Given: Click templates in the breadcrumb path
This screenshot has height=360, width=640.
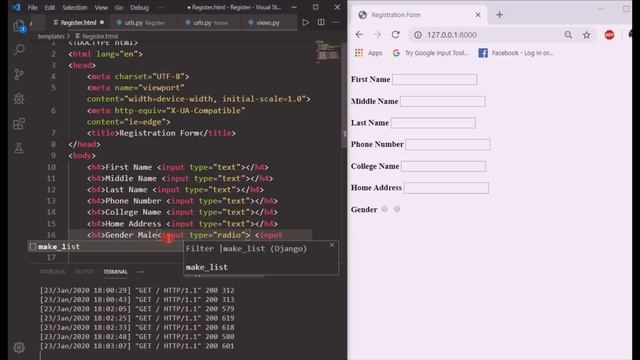Looking at the screenshot, I should tap(51, 36).
